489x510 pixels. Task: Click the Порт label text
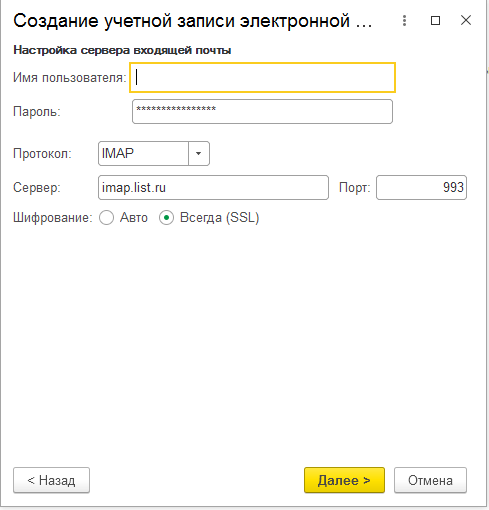point(355,188)
